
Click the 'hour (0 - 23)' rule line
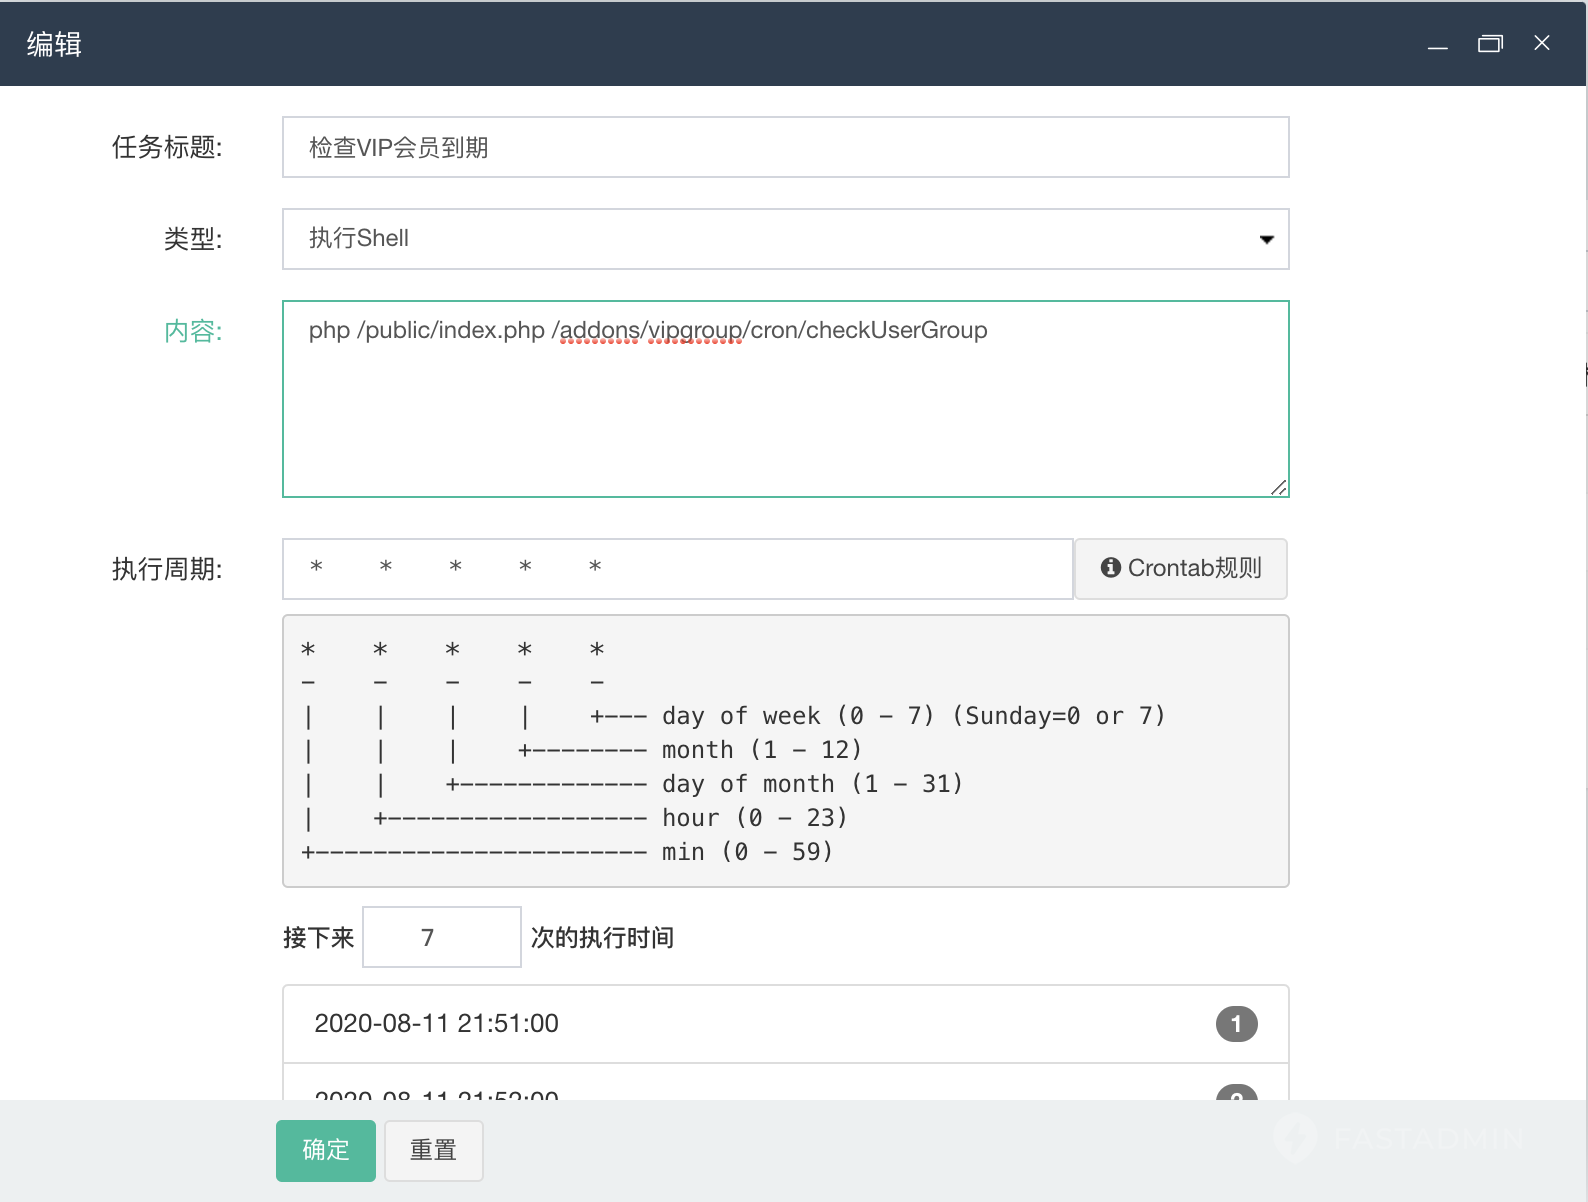754,818
